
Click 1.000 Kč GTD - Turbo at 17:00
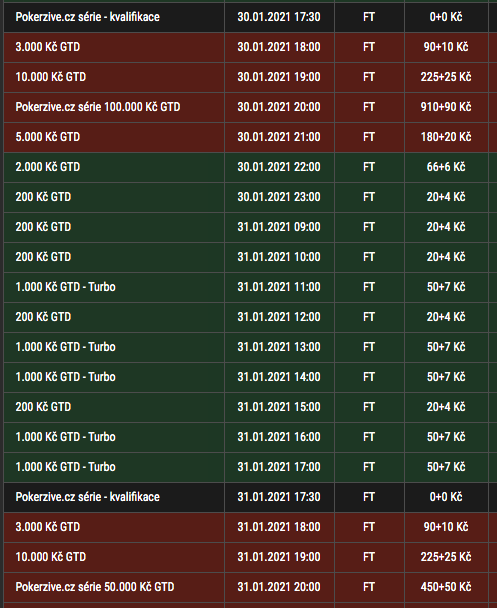click(246, 467)
